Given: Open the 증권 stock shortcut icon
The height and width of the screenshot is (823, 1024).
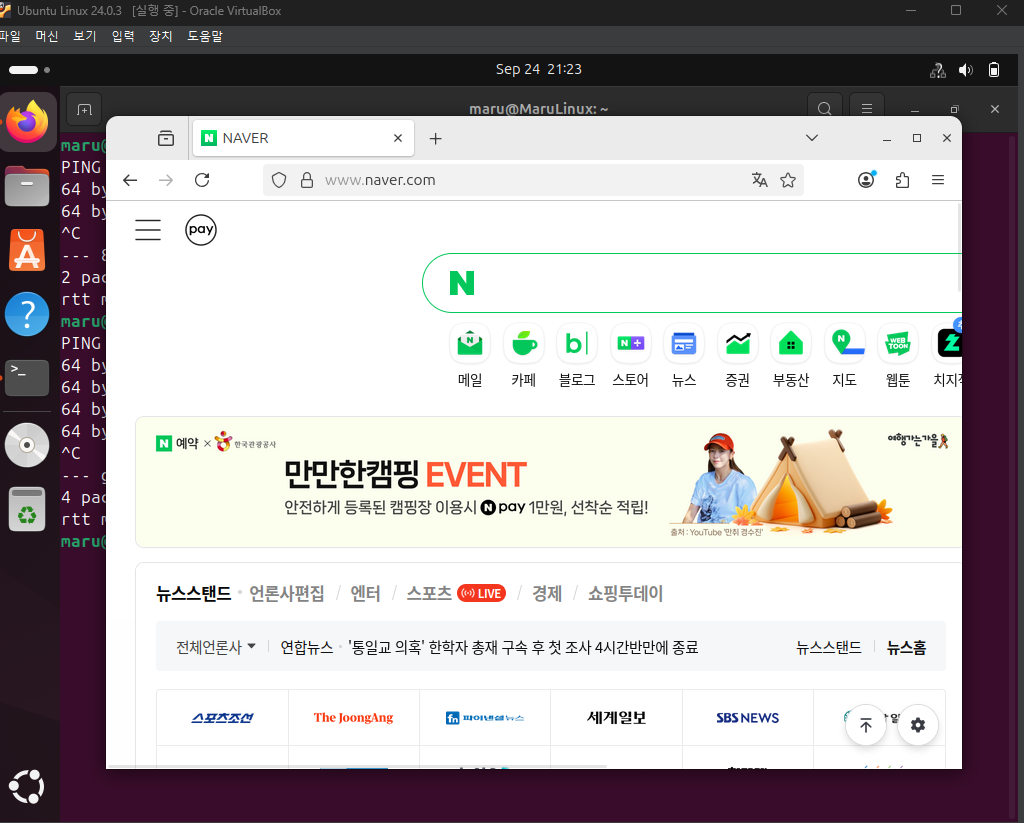Looking at the screenshot, I should pyautogui.click(x=738, y=343).
